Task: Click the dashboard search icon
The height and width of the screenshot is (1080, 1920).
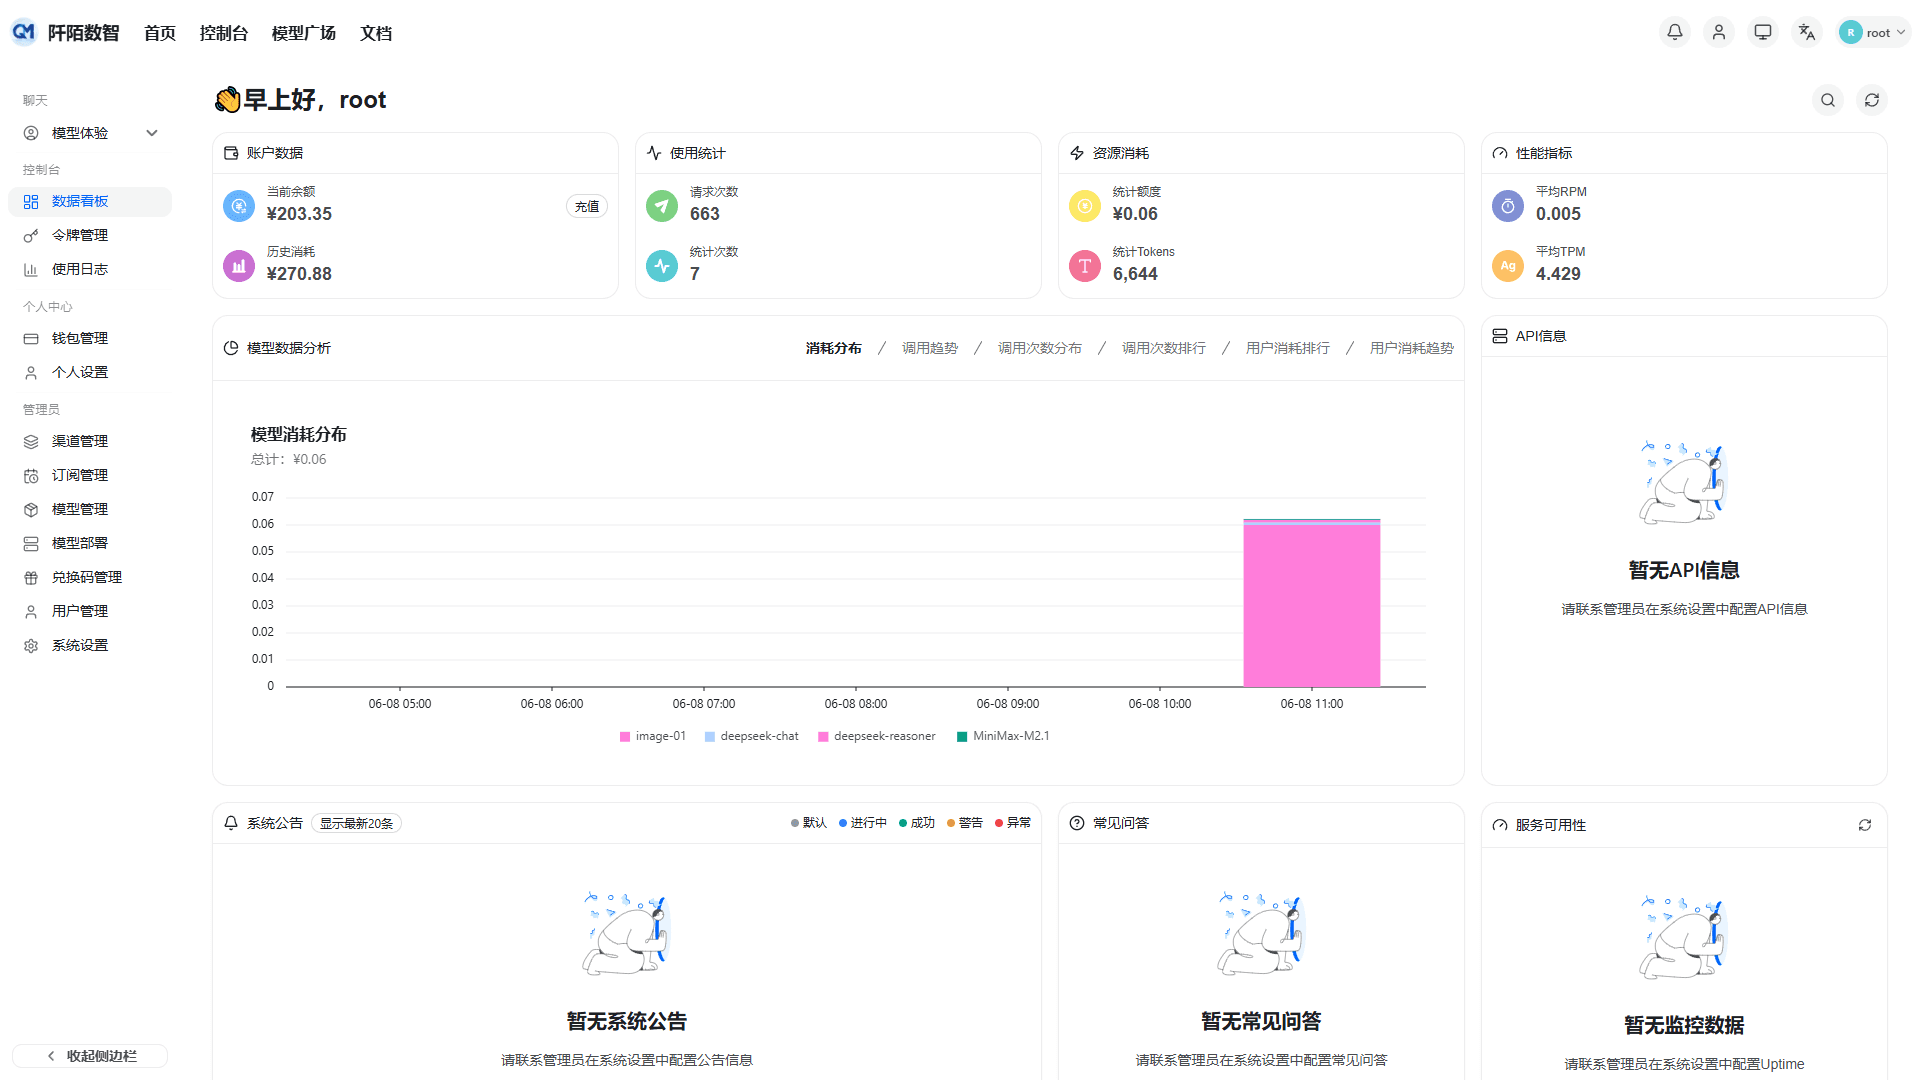Action: coord(1828,100)
